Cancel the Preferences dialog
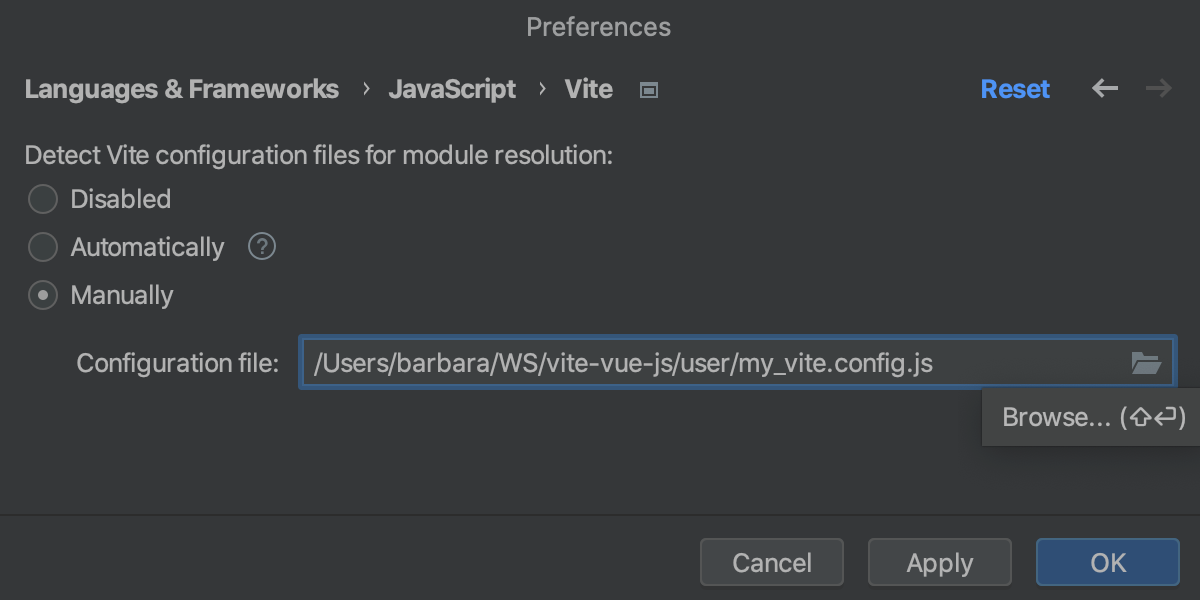The width and height of the screenshot is (1200, 600). (x=771, y=562)
